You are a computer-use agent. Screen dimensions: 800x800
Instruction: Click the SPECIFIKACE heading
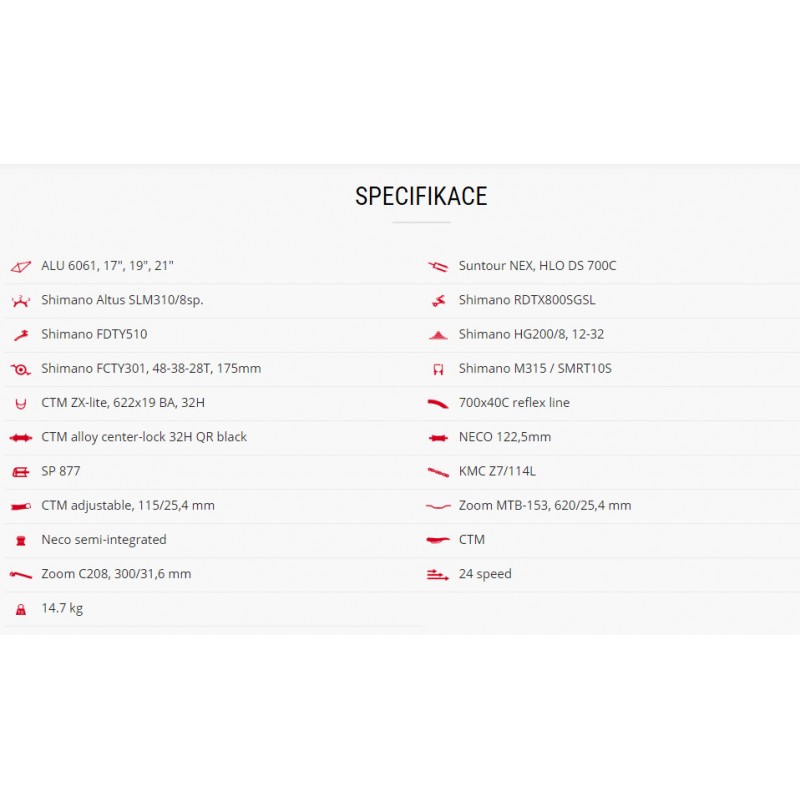pyautogui.click(x=421, y=196)
